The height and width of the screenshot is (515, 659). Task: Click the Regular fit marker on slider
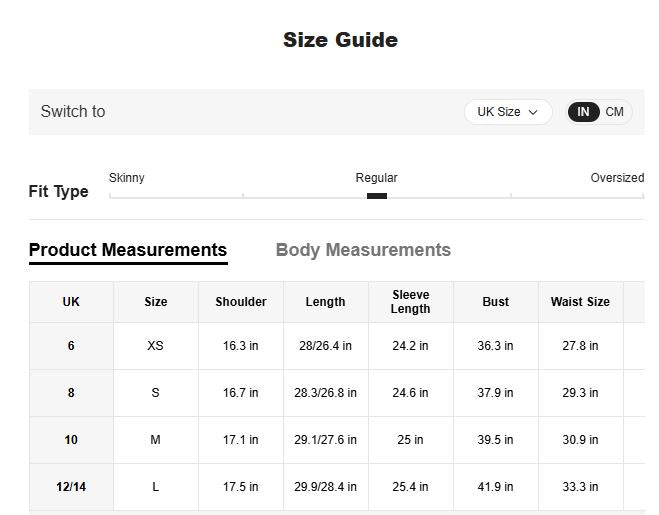coord(377,196)
